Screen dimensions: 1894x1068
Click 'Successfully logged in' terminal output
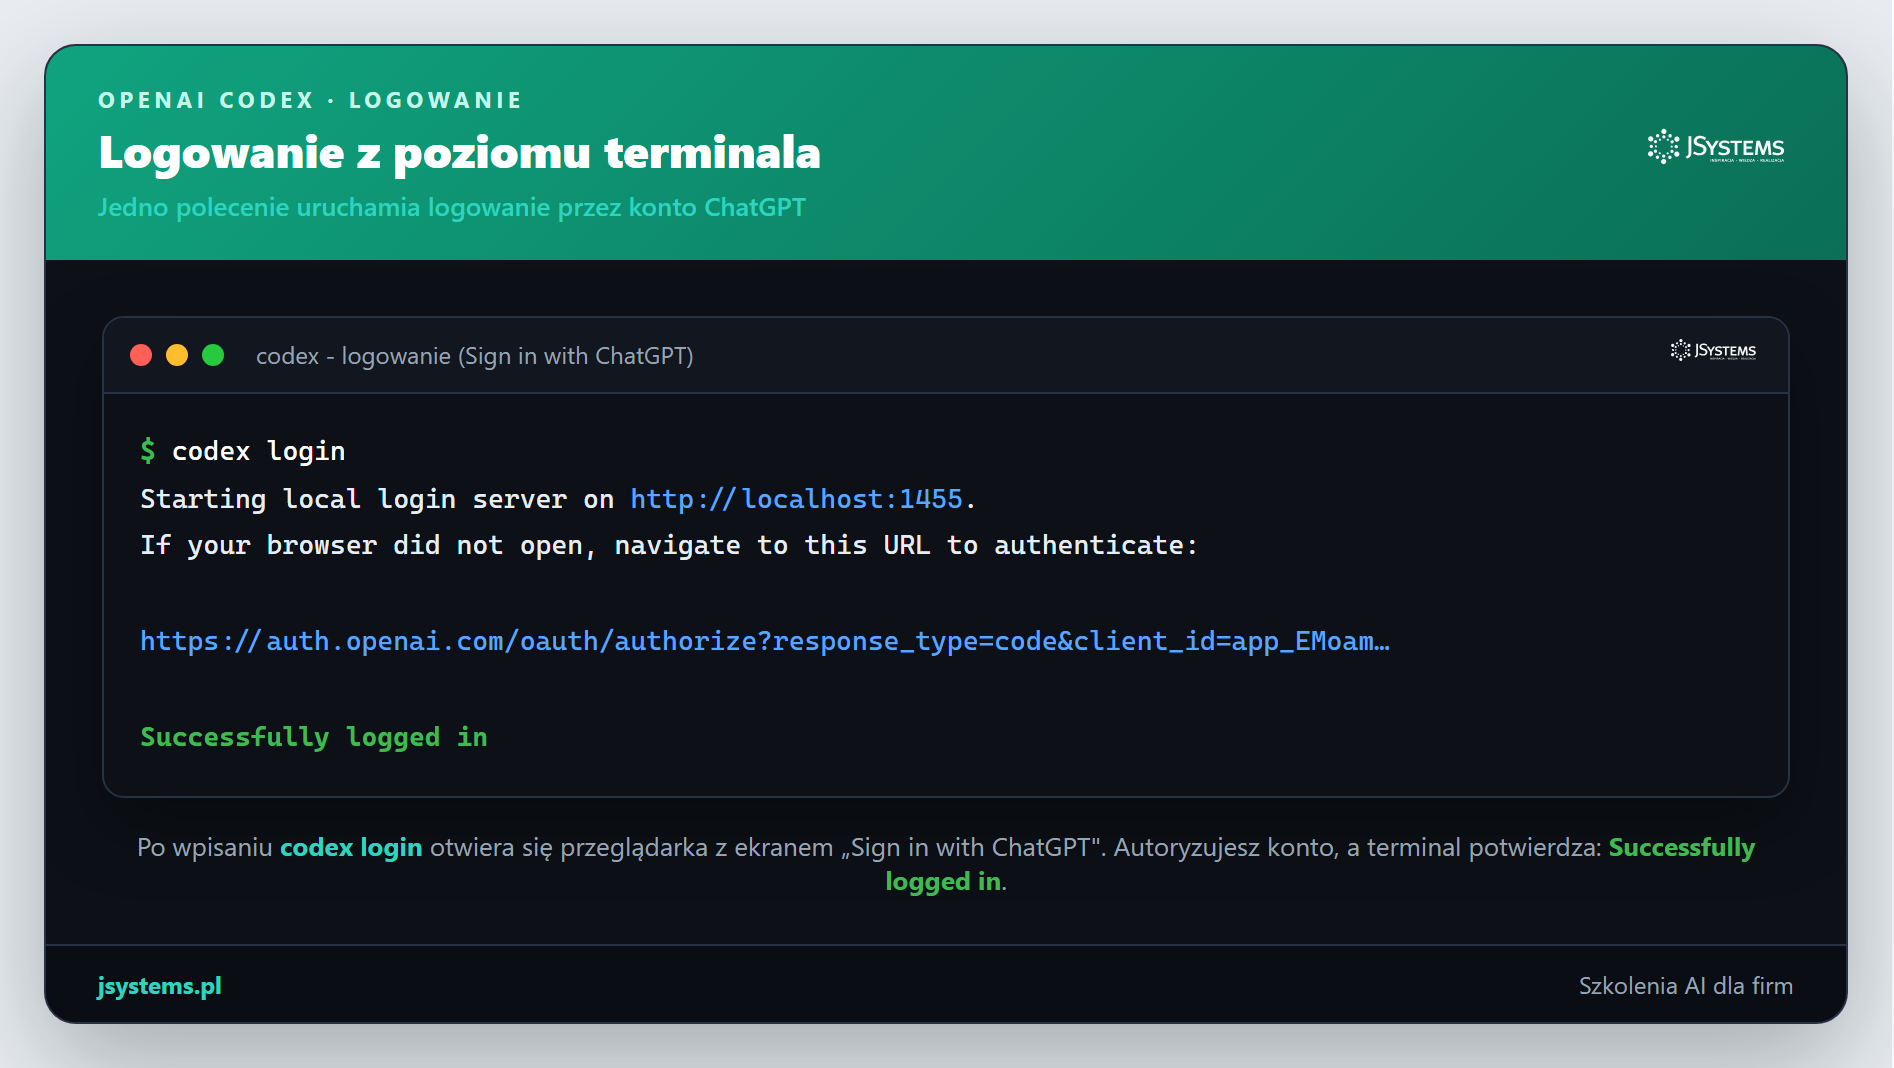click(314, 737)
